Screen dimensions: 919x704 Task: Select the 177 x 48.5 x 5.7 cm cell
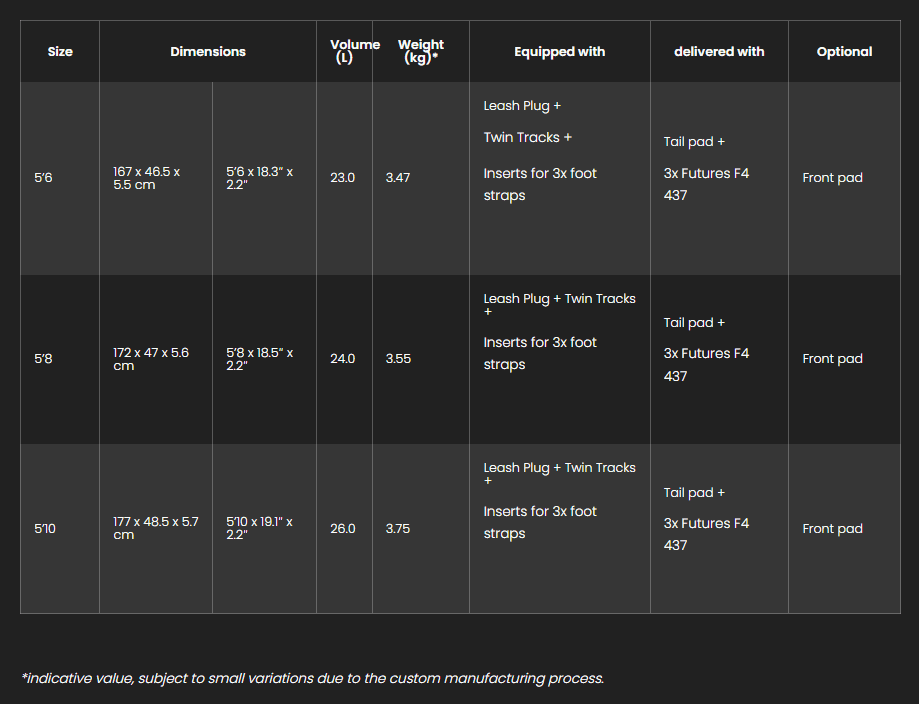click(x=156, y=528)
